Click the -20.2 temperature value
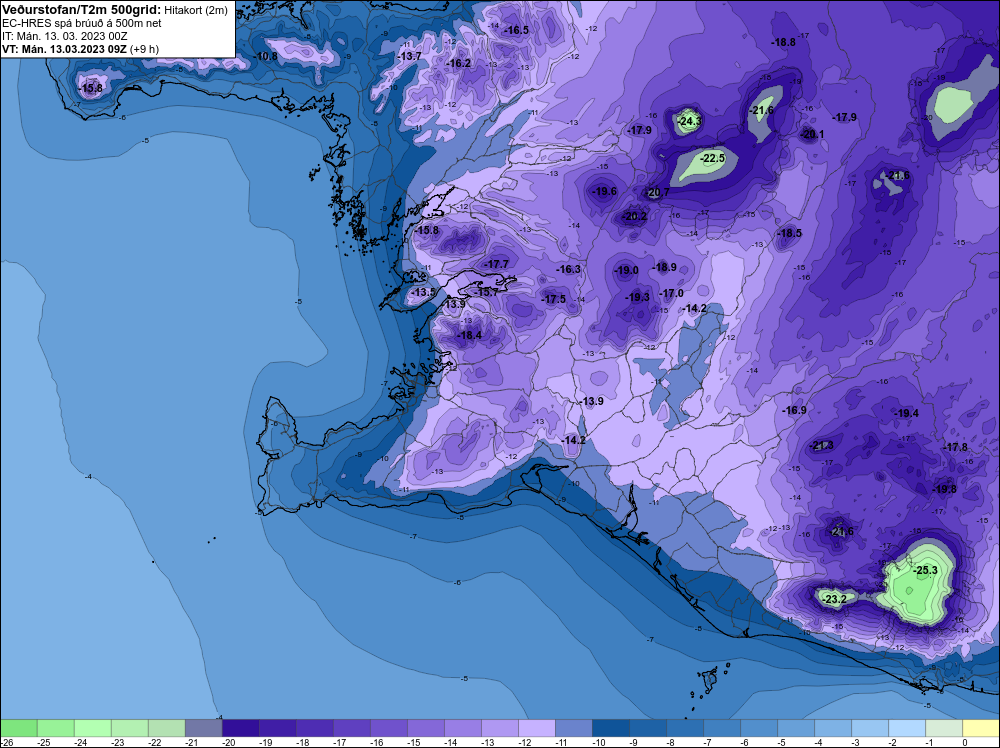The image size is (1000, 748). click(x=634, y=217)
